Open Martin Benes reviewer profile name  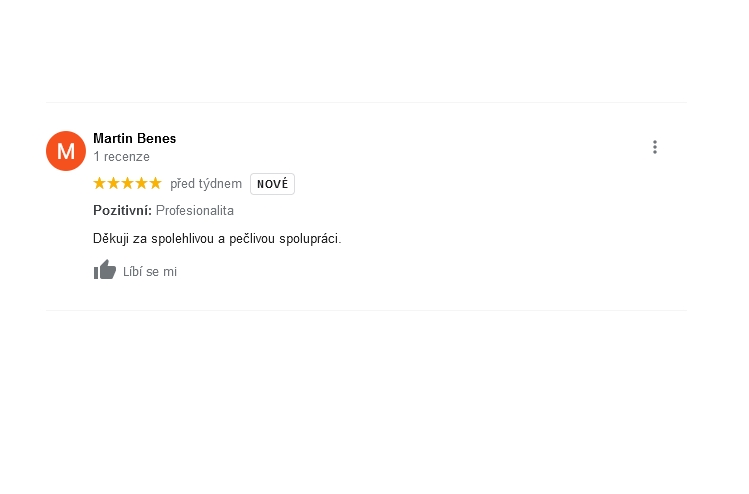[135, 139]
